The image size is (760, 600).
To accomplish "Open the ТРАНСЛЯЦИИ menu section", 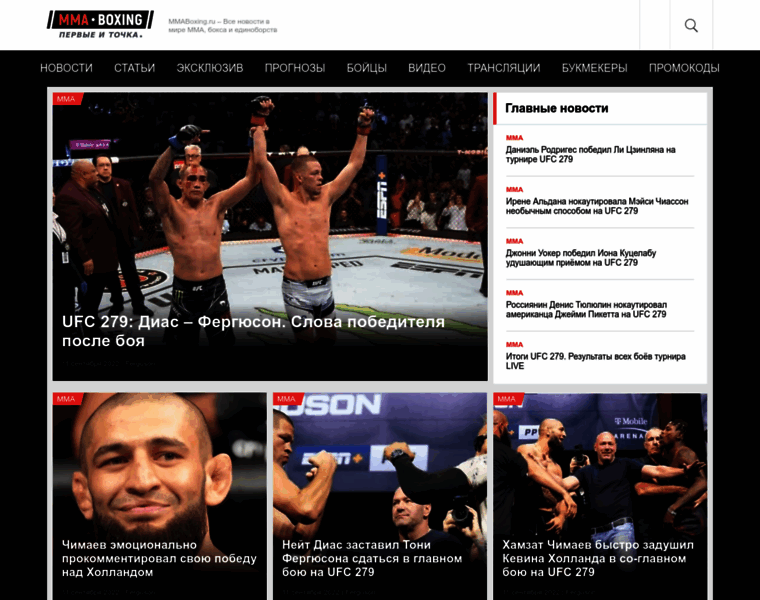I will point(504,68).
